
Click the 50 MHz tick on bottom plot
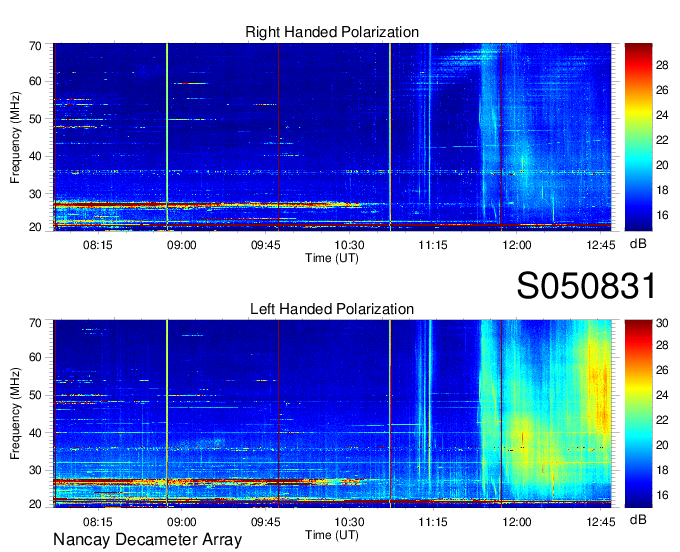[35, 395]
